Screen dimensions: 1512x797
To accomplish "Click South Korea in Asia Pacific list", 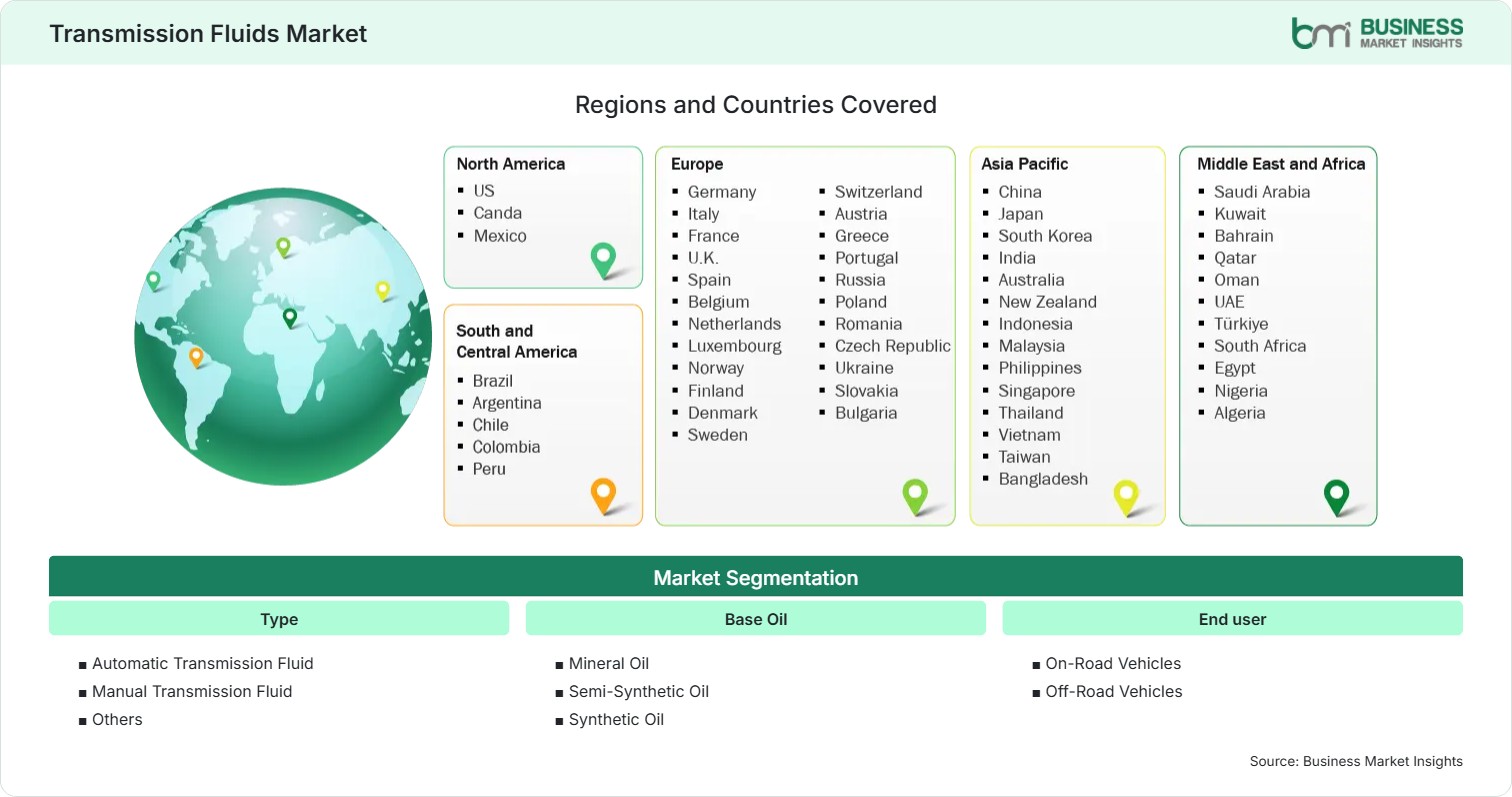I will [1045, 236].
